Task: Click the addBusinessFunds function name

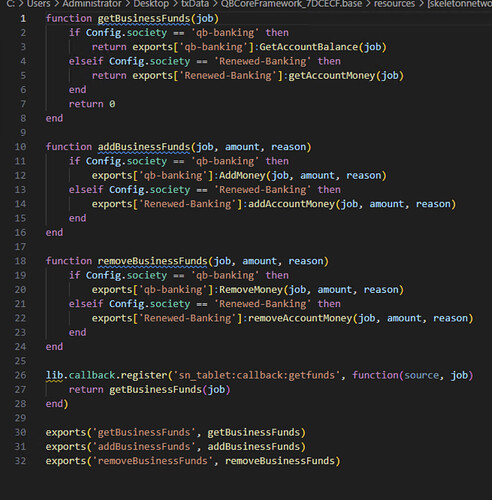Action: tap(144, 147)
